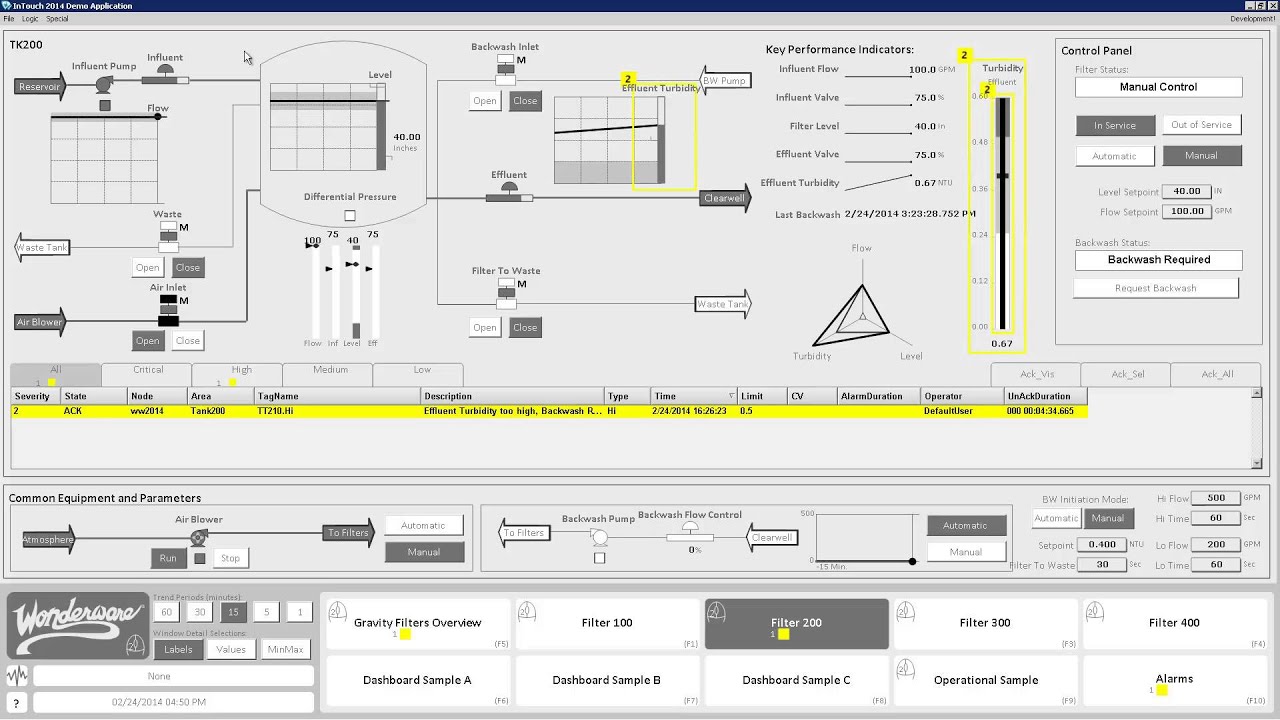
Task: Switch Control Panel filter to Automatic mode
Action: pyautogui.click(x=1115, y=155)
